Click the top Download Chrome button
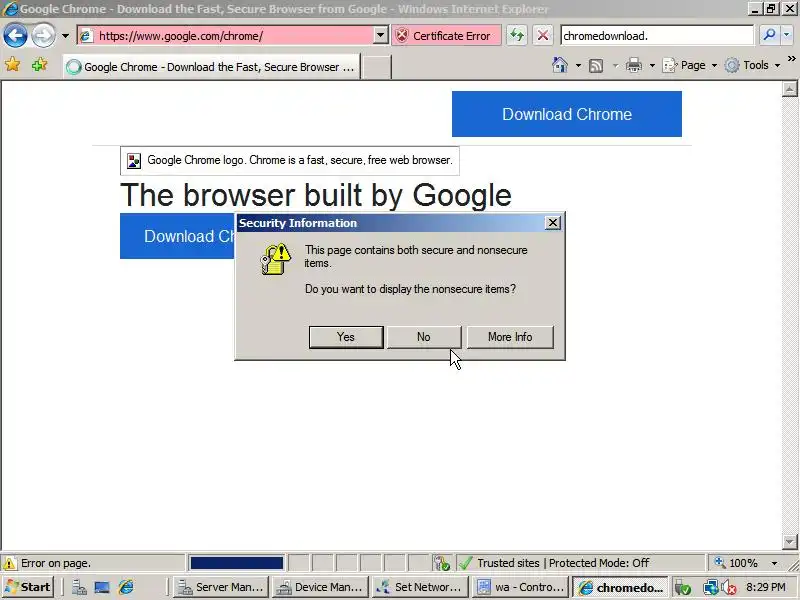 click(567, 114)
